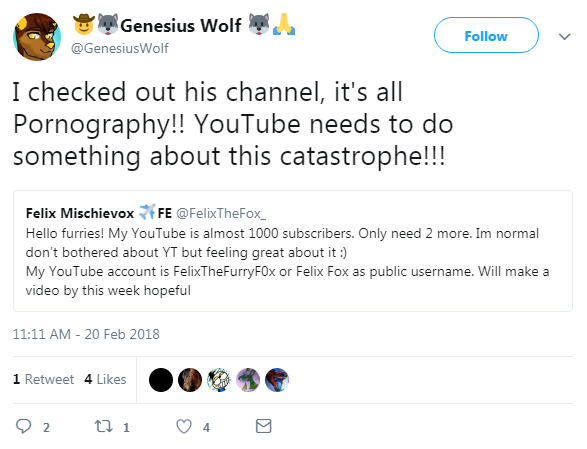
Task: Open the red dragon liker avatar
Action: 277,380
